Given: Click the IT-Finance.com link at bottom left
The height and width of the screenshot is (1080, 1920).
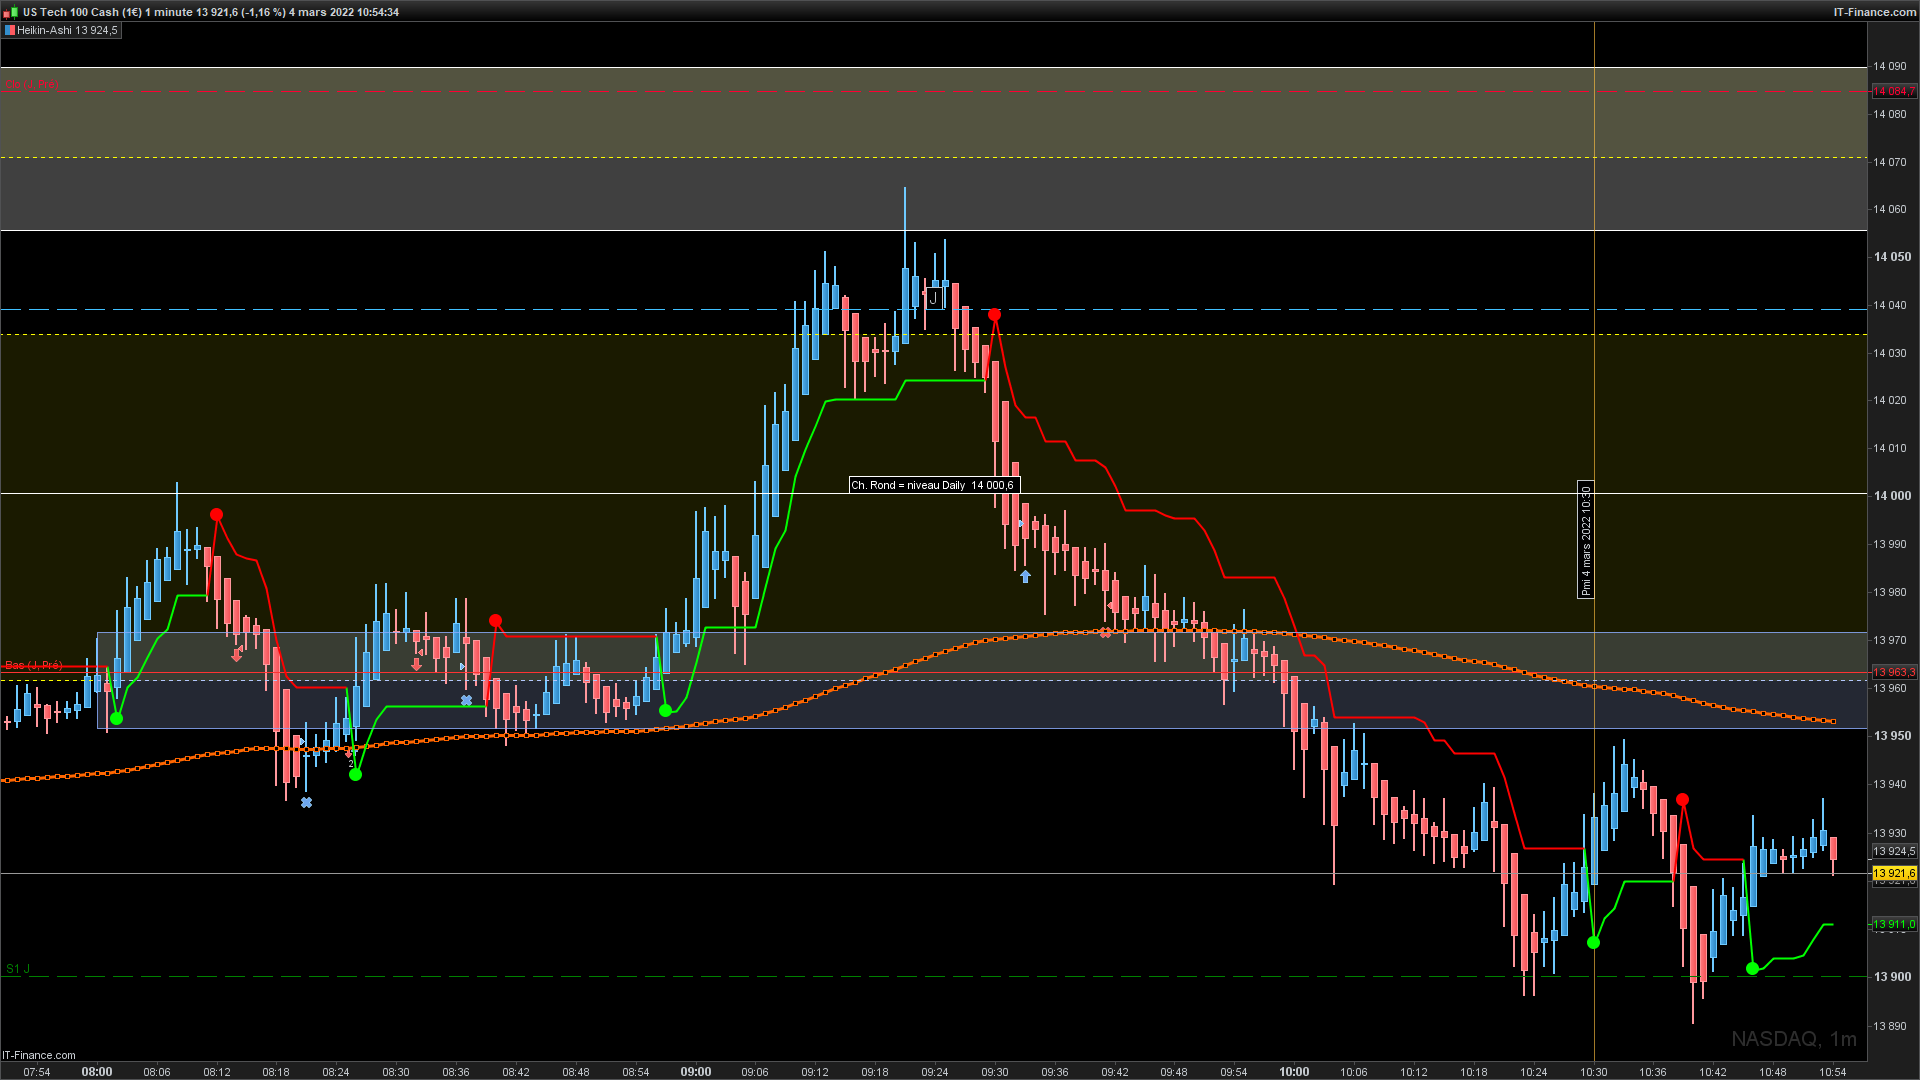Looking at the screenshot, I should click(x=39, y=1055).
